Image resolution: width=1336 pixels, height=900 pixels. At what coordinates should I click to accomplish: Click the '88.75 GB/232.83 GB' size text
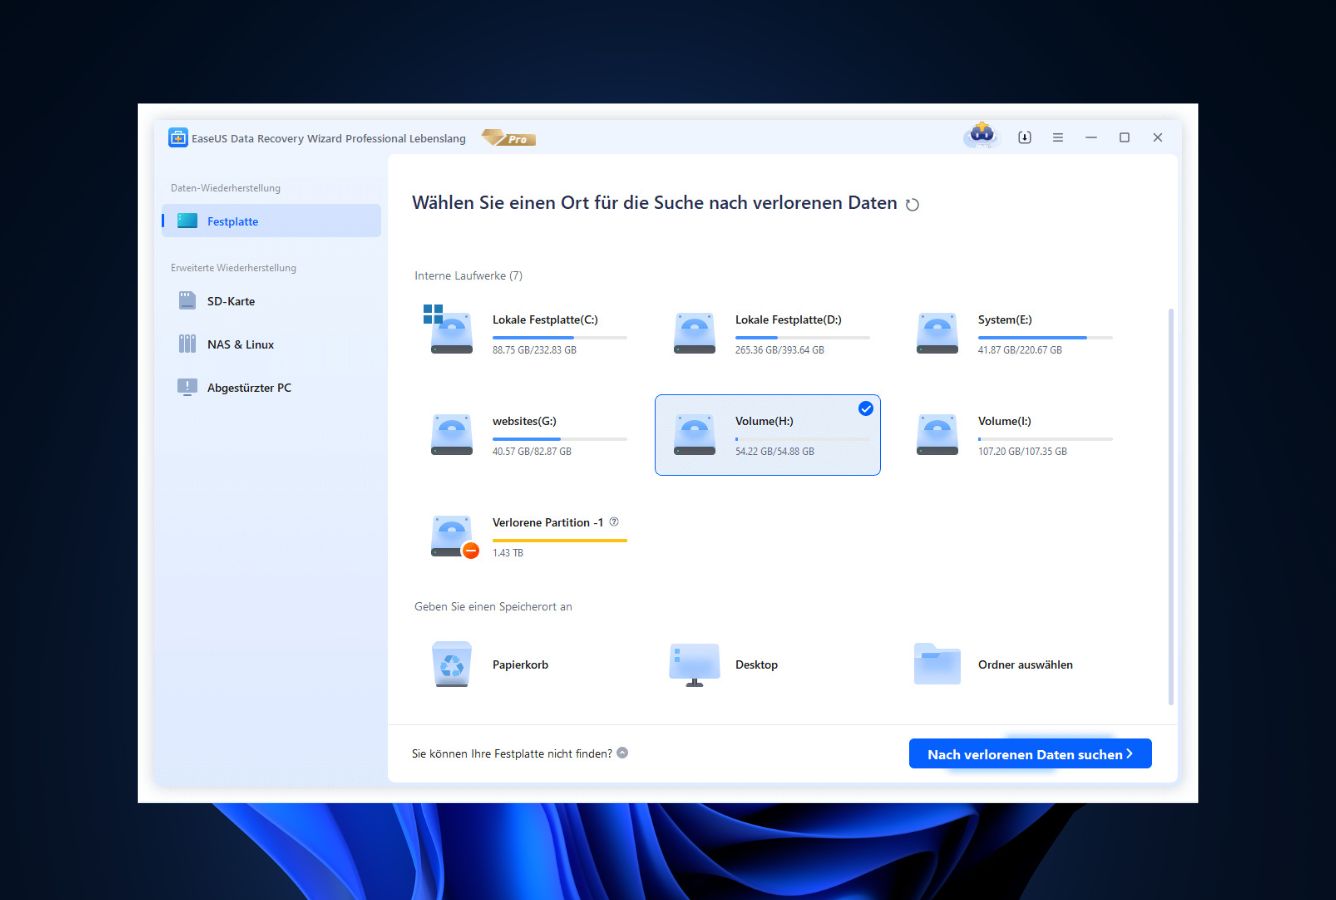click(534, 350)
